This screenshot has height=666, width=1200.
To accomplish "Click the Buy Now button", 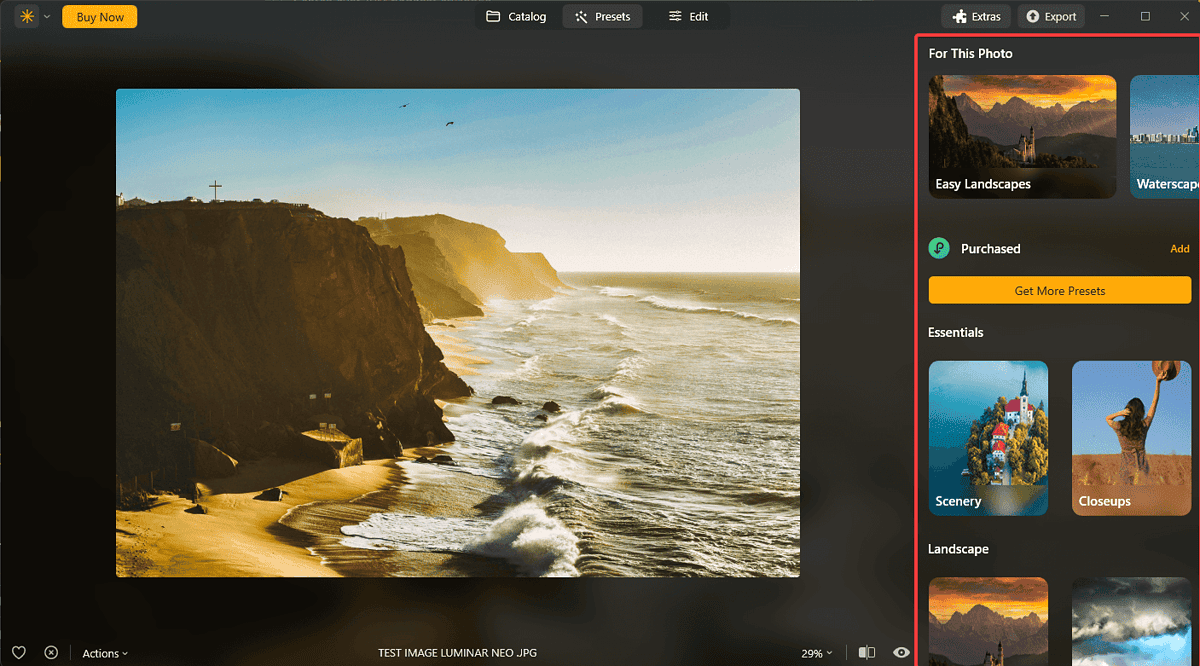I will [100, 17].
